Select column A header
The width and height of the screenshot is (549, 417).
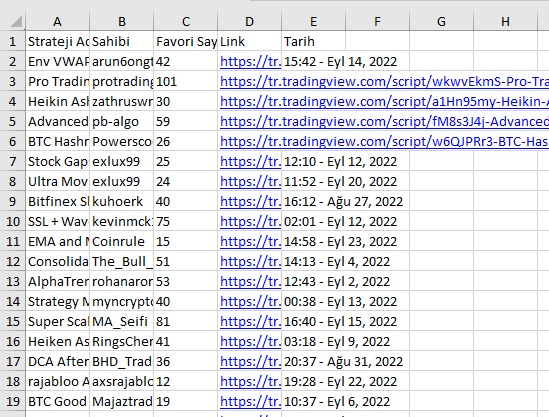57,22
